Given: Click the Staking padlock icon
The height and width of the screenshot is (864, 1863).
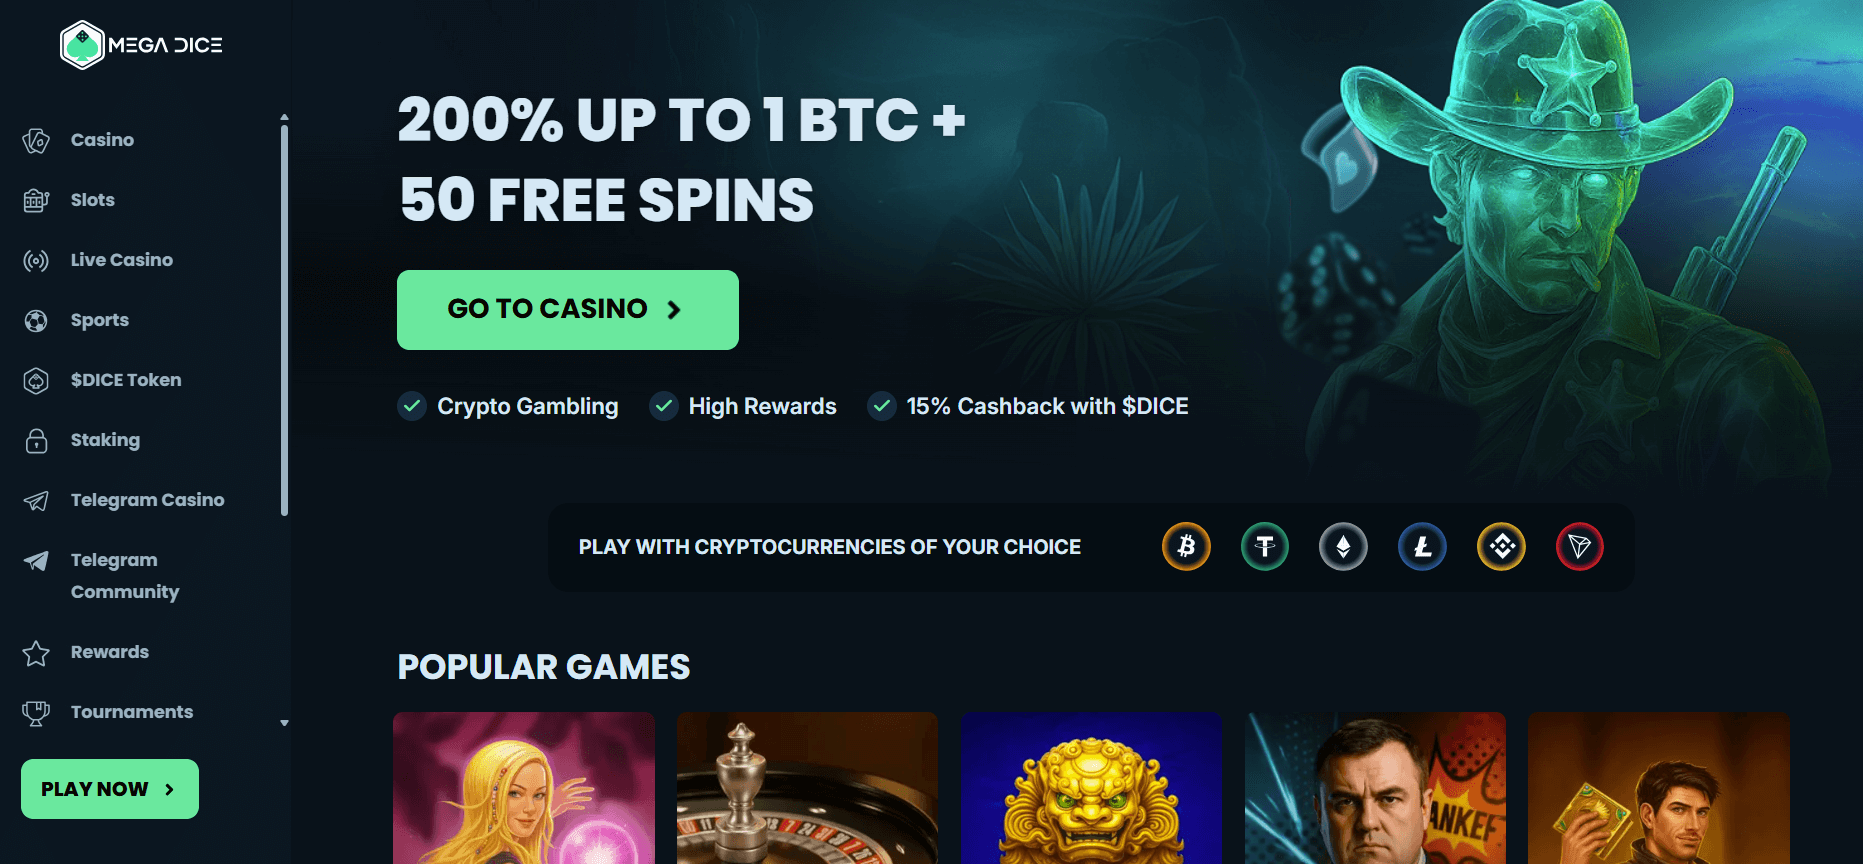Looking at the screenshot, I should point(36,440).
